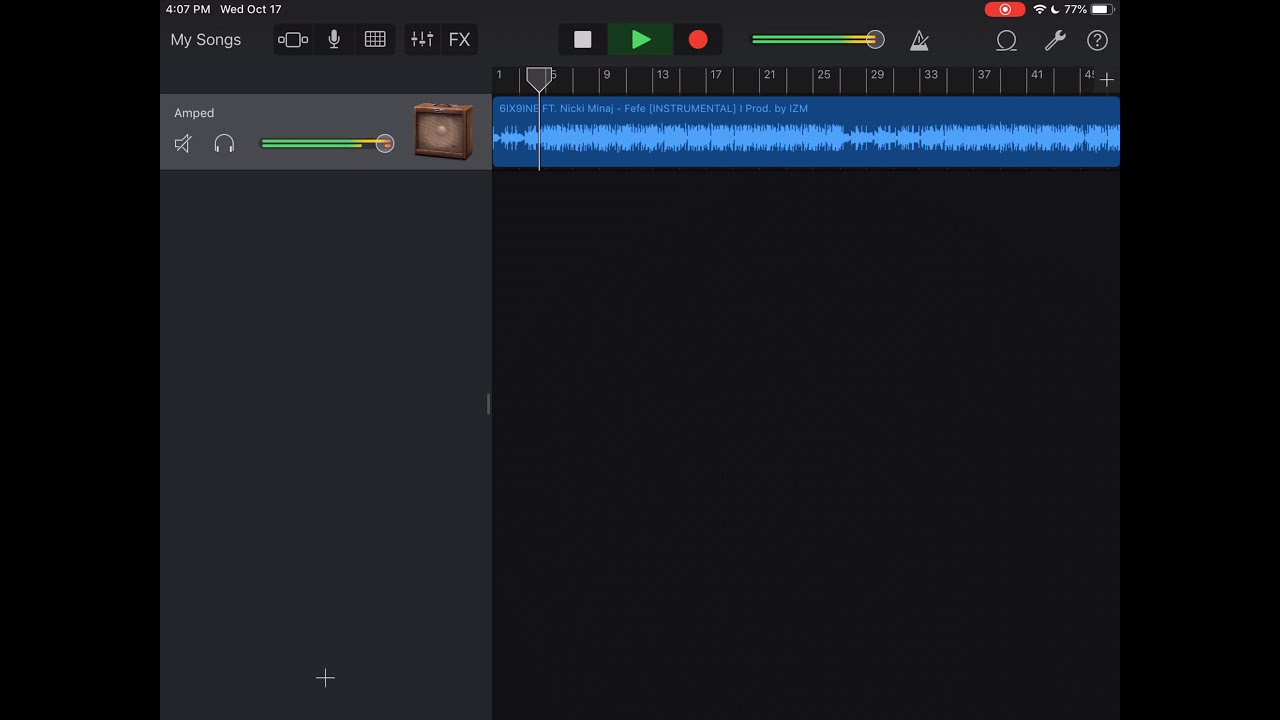
Task: Stop playback with the square button
Action: [583, 40]
